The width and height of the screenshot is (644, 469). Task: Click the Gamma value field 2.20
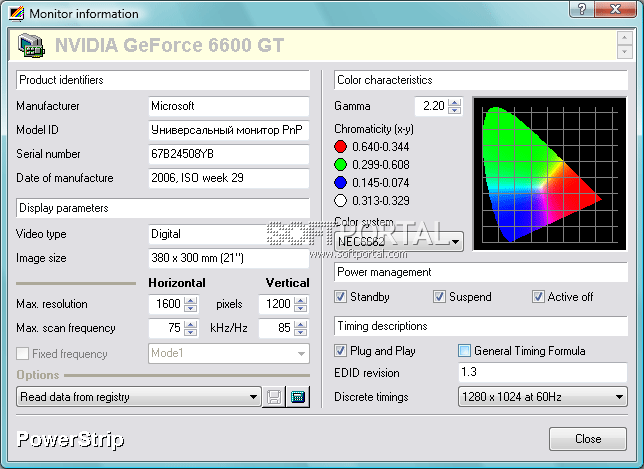[431, 106]
